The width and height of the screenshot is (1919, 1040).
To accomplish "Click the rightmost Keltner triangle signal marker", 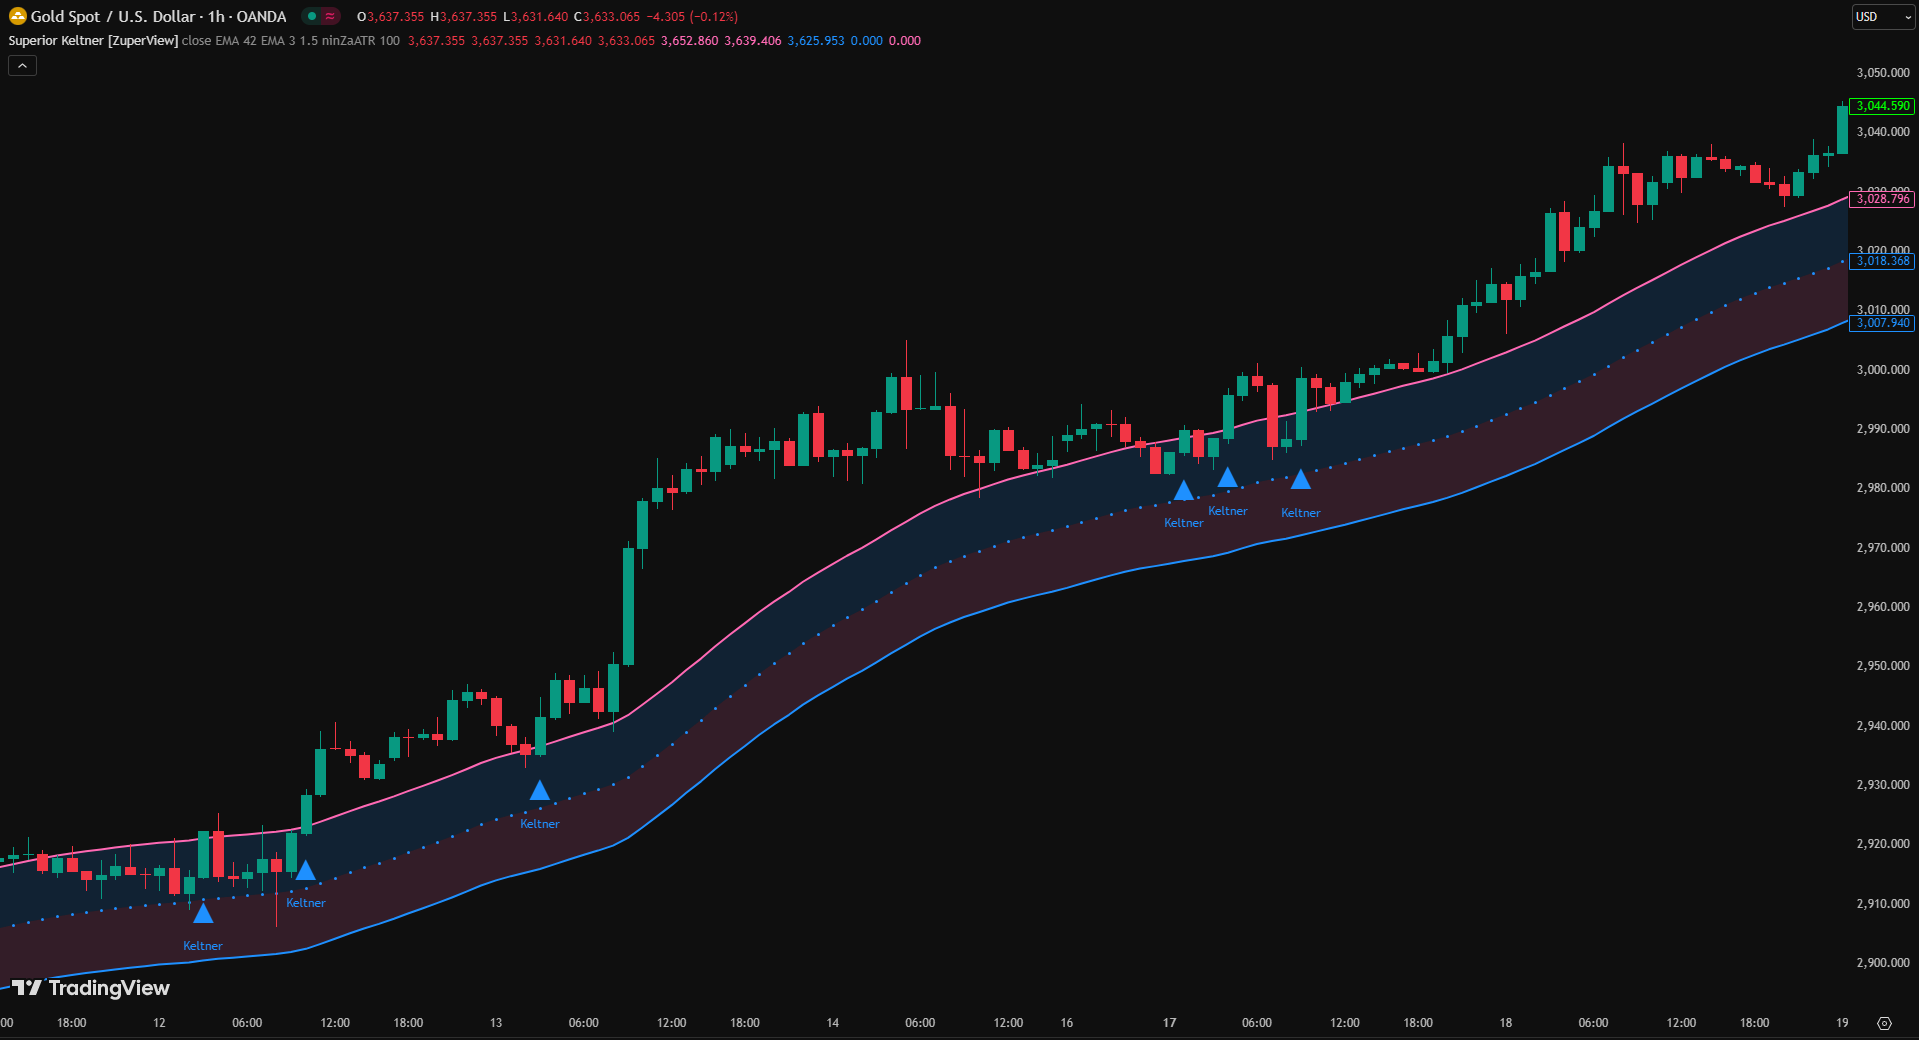I will pos(1300,480).
